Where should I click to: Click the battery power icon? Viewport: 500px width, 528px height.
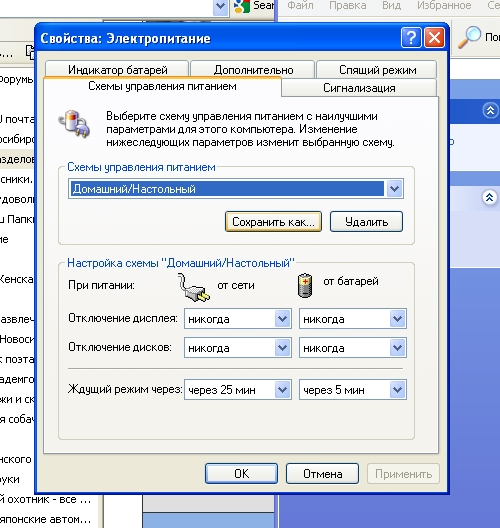click(x=305, y=285)
